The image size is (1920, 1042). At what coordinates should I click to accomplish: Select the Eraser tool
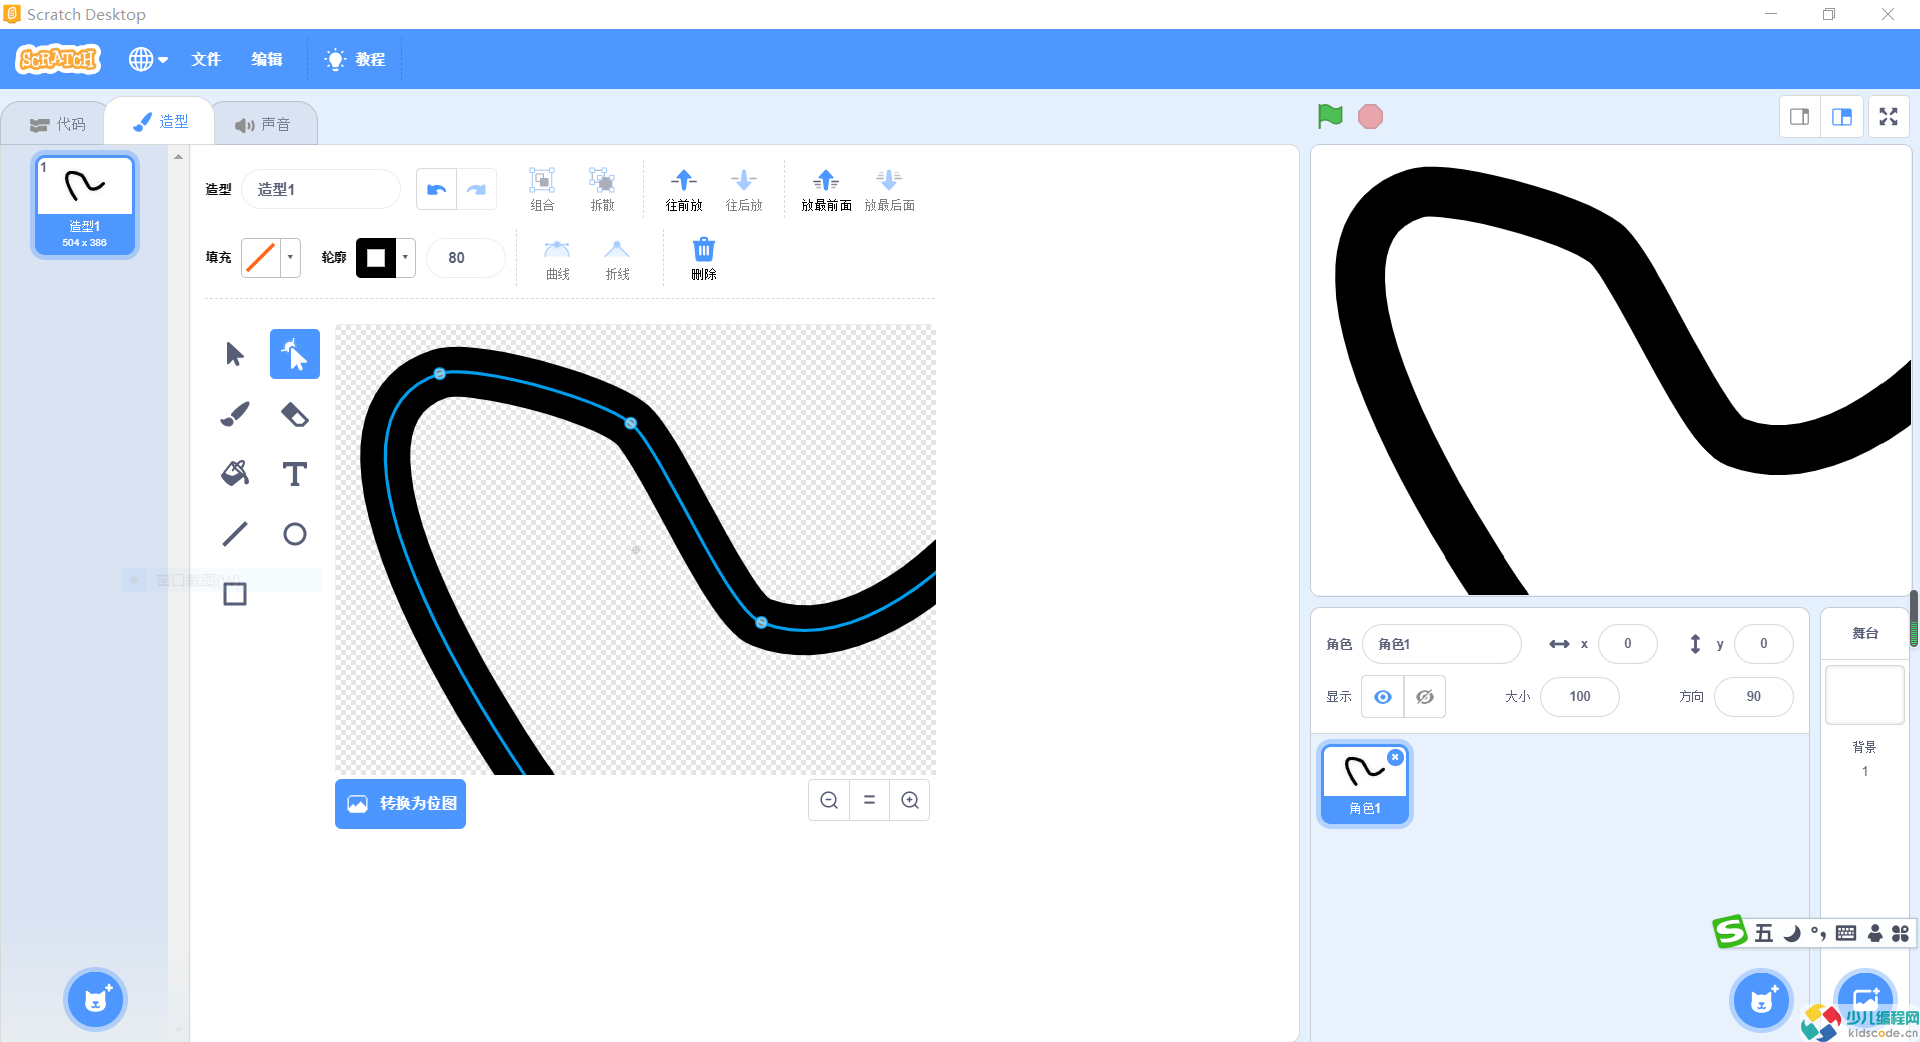click(295, 414)
